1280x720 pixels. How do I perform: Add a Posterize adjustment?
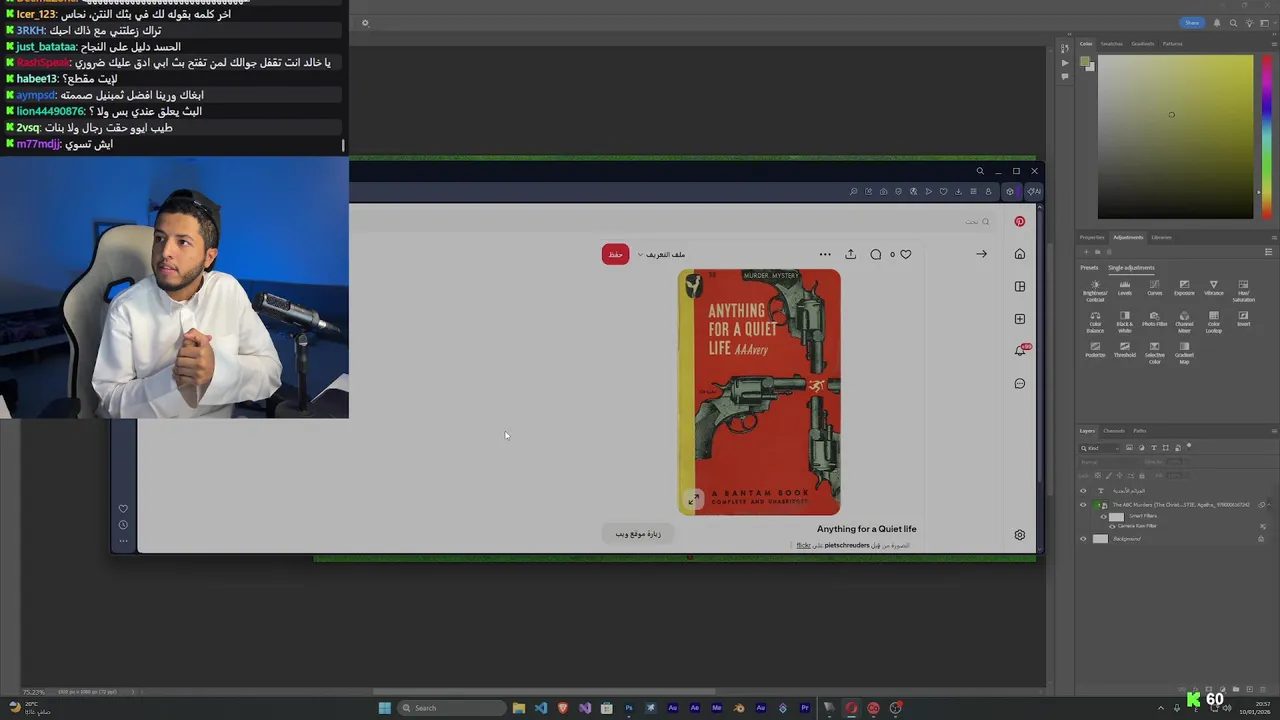pyautogui.click(x=1096, y=350)
